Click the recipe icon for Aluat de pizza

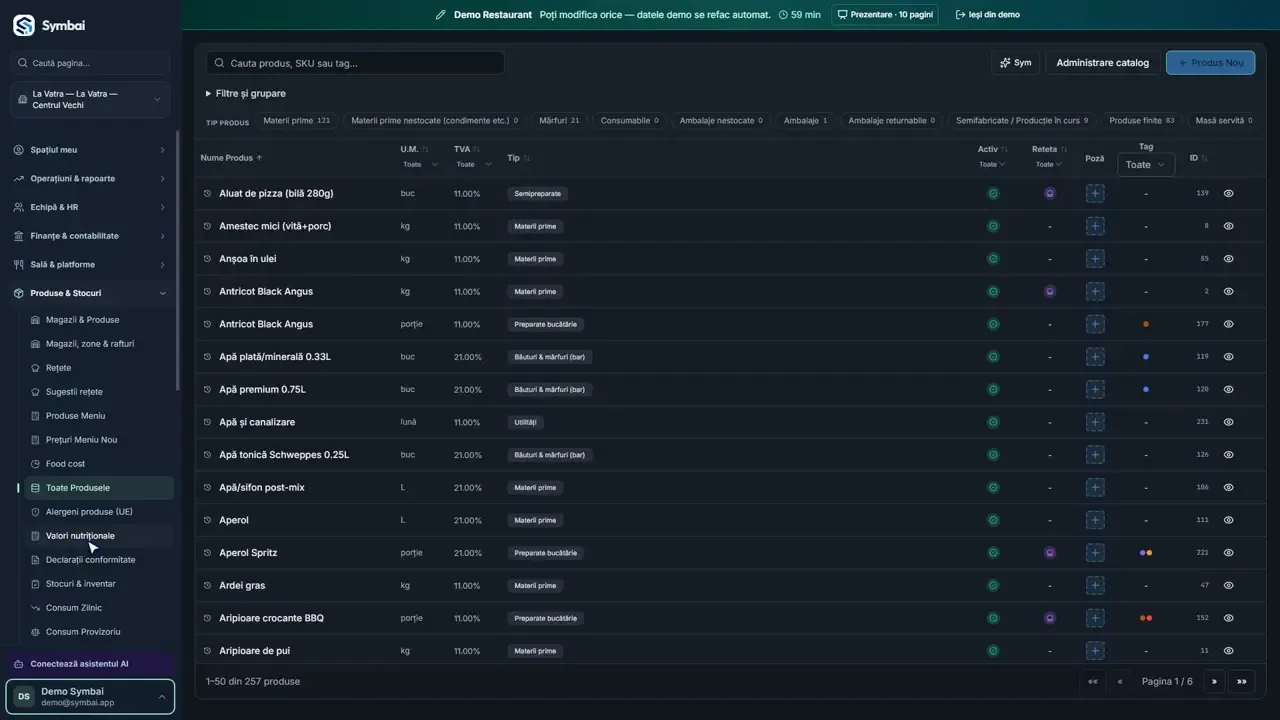pyautogui.click(x=1050, y=193)
